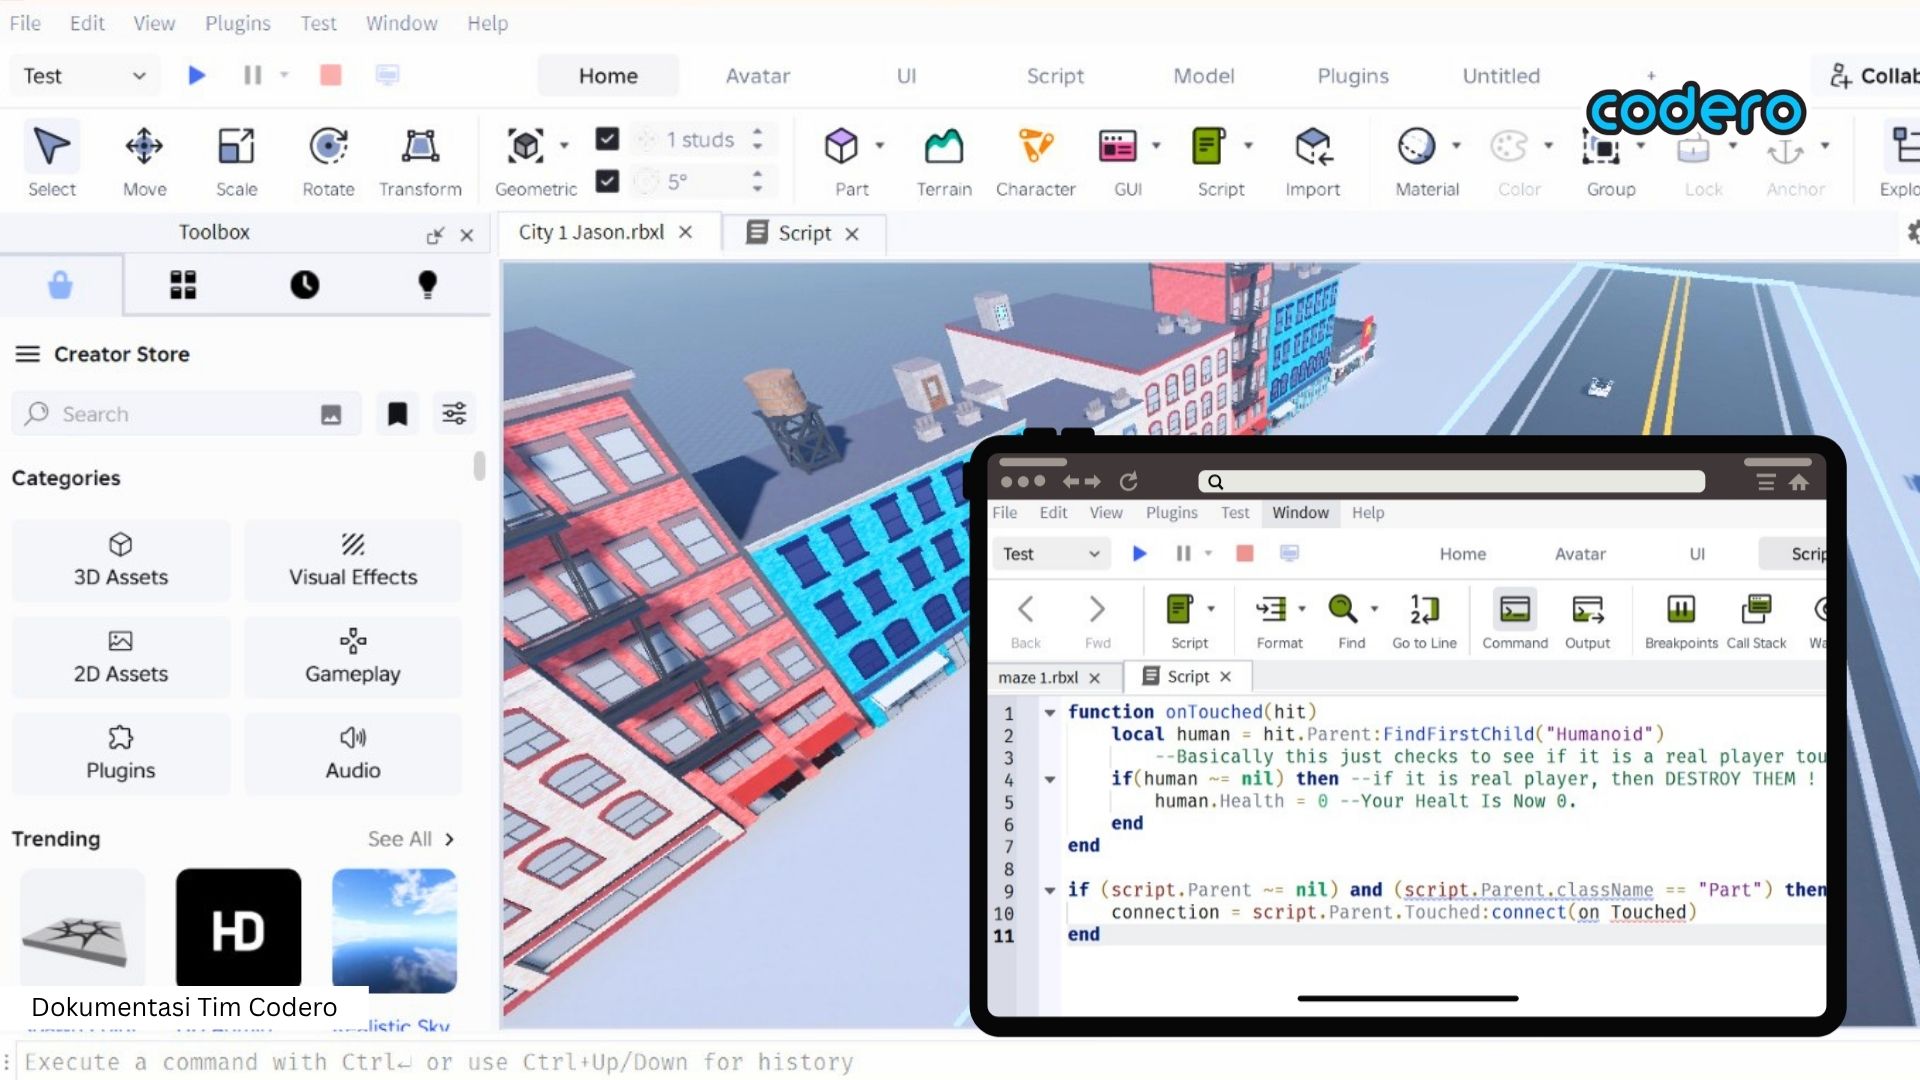This screenshot has width=1920, height=1080.
Task: Open the Terrain editor
Action: point(942,160)
